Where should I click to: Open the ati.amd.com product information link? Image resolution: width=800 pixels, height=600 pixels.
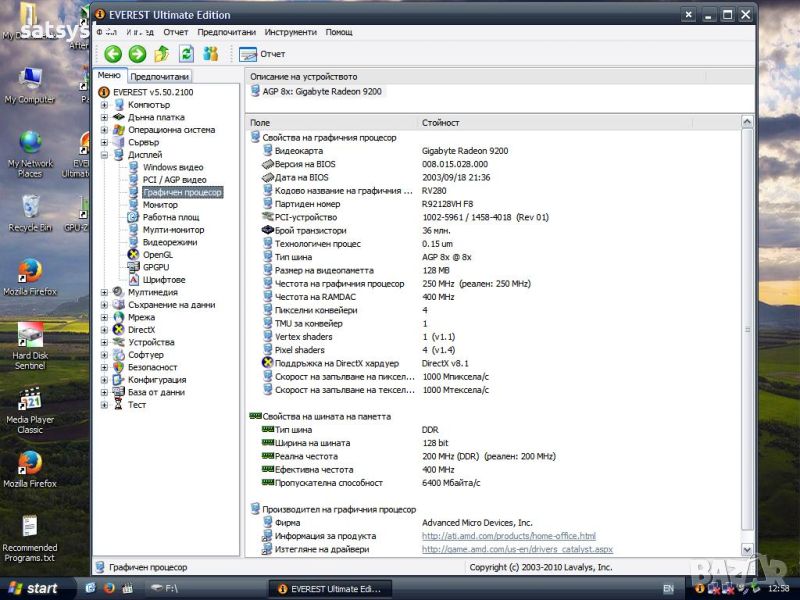(x=508, y=536)
